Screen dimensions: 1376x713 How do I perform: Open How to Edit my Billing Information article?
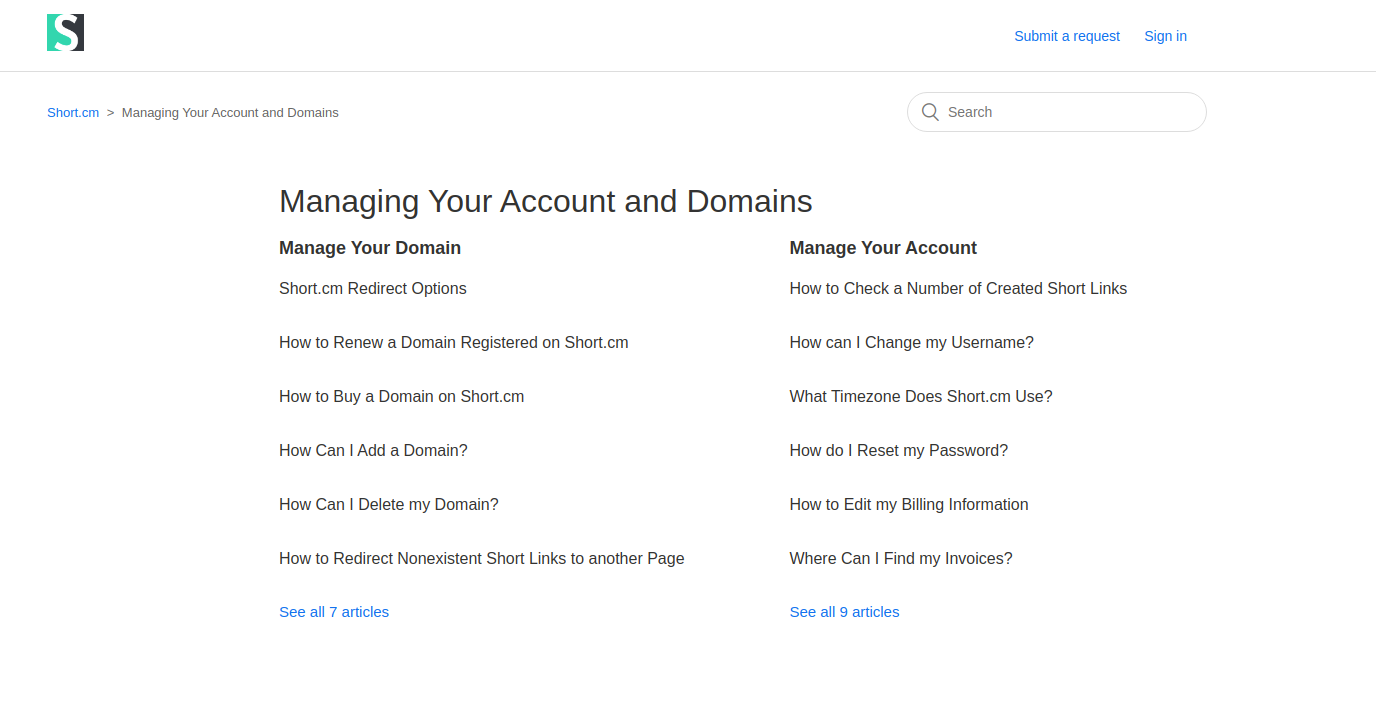[909, 504]
